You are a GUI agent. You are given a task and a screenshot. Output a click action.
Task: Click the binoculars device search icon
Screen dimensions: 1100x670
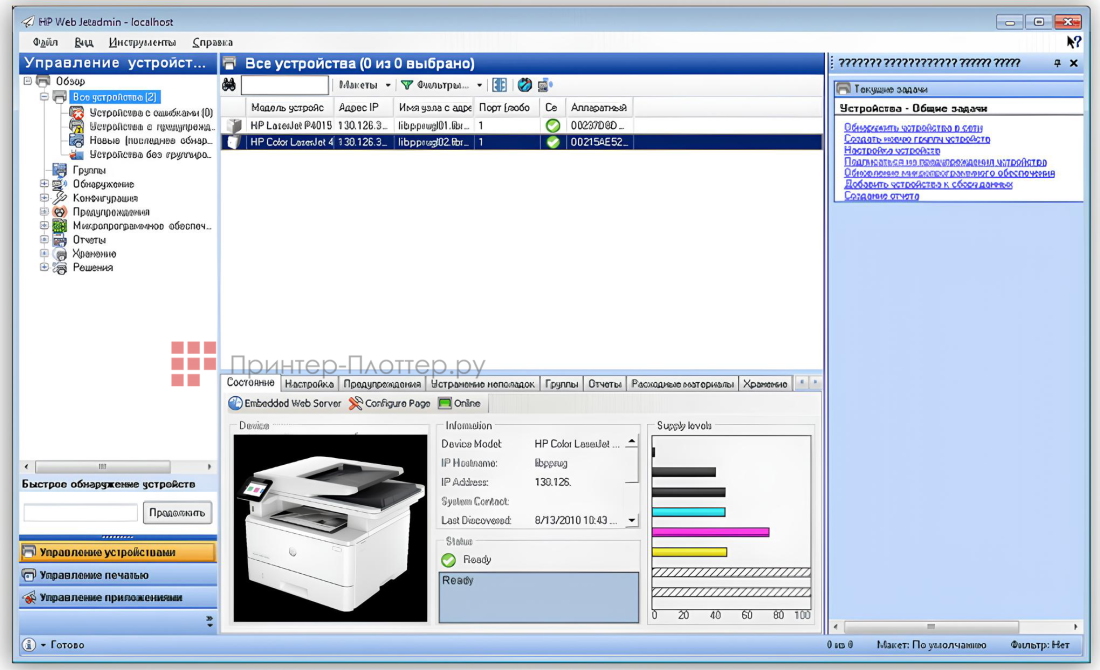pyautogui.click(x=228, y=85)
